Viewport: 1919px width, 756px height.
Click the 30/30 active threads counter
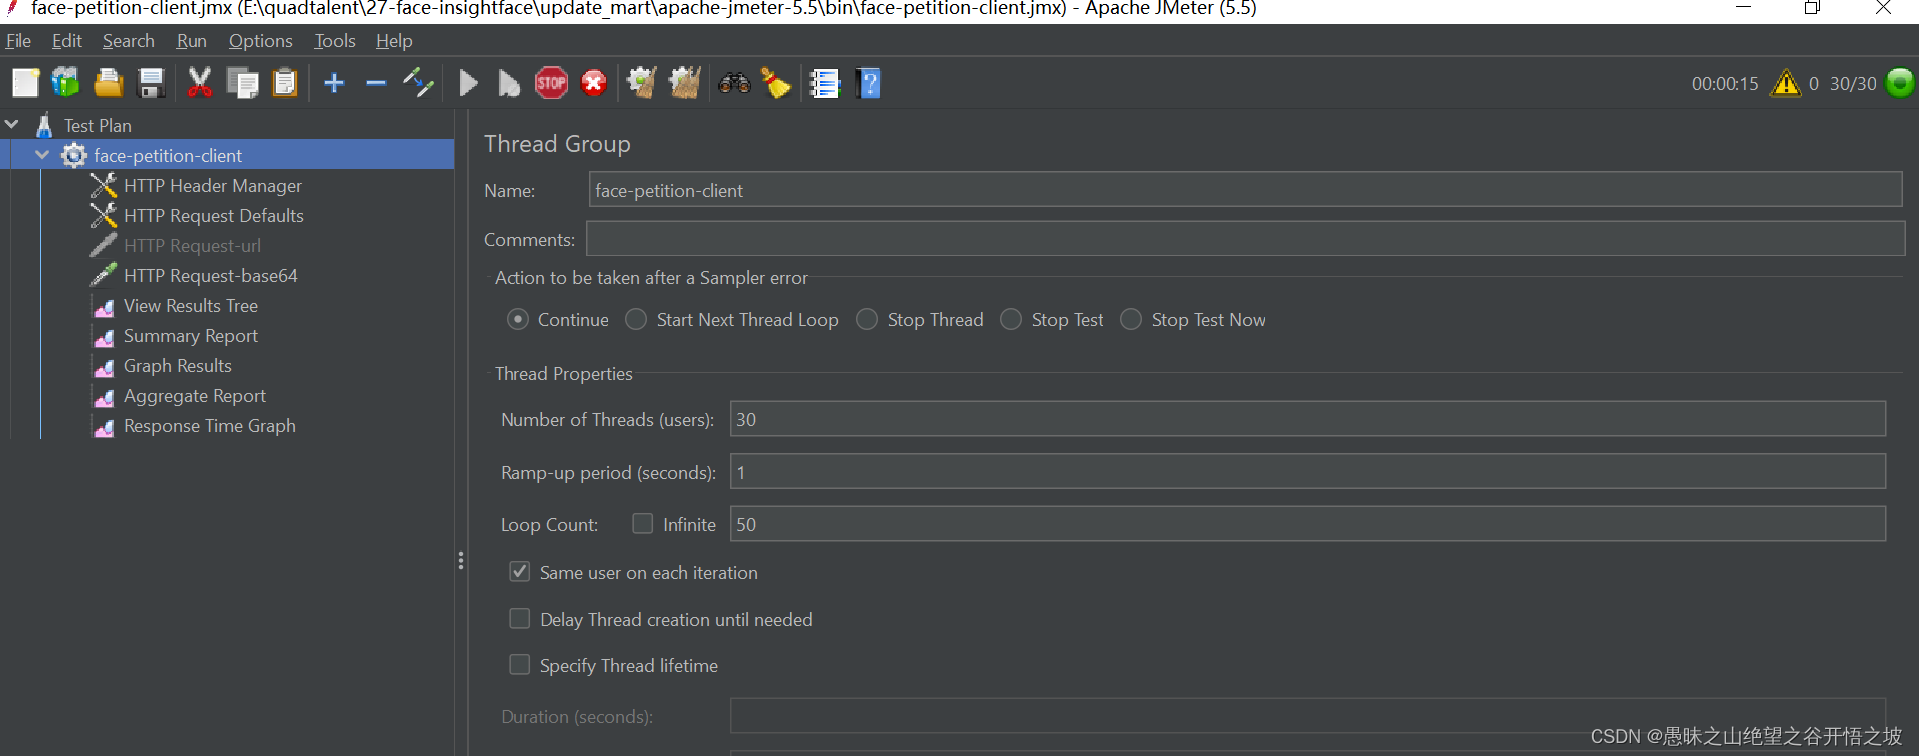click(x=1853, y=84)
